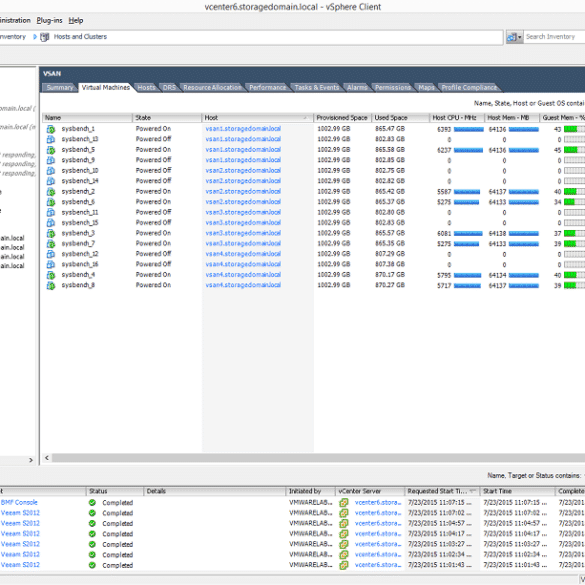Open the Help menu

click(76, 21)
